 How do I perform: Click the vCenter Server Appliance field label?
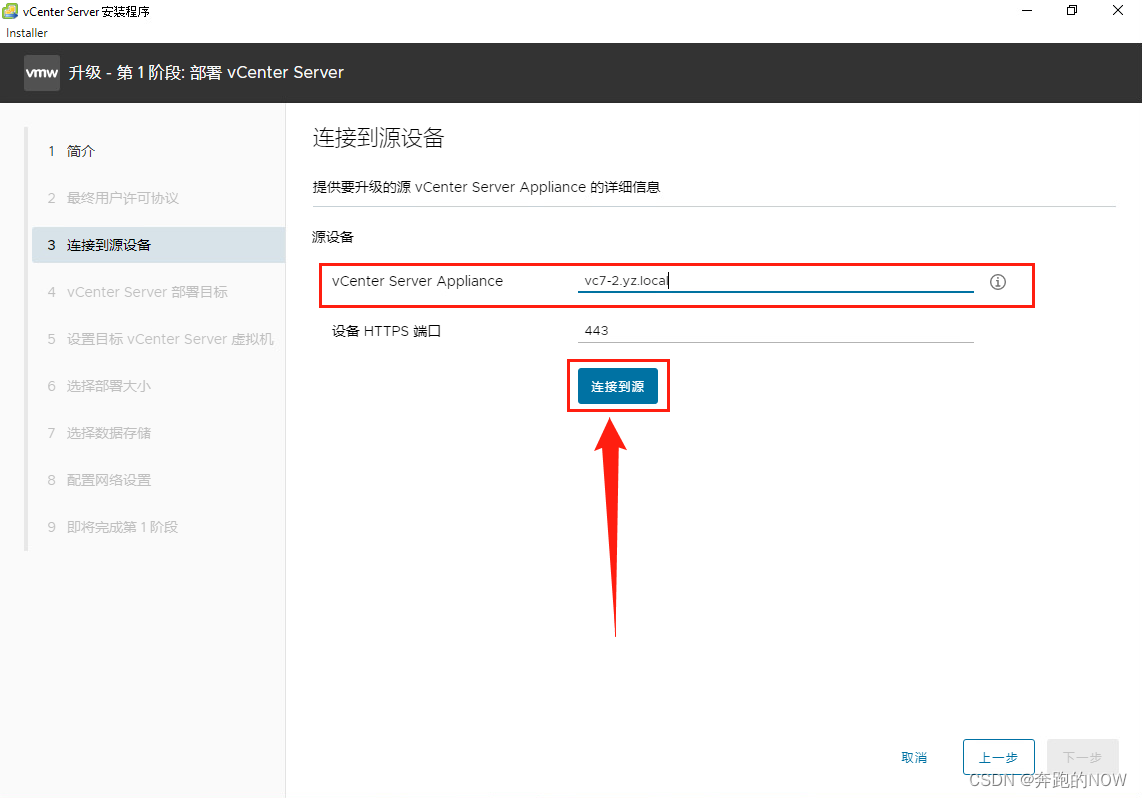point(417,281)
